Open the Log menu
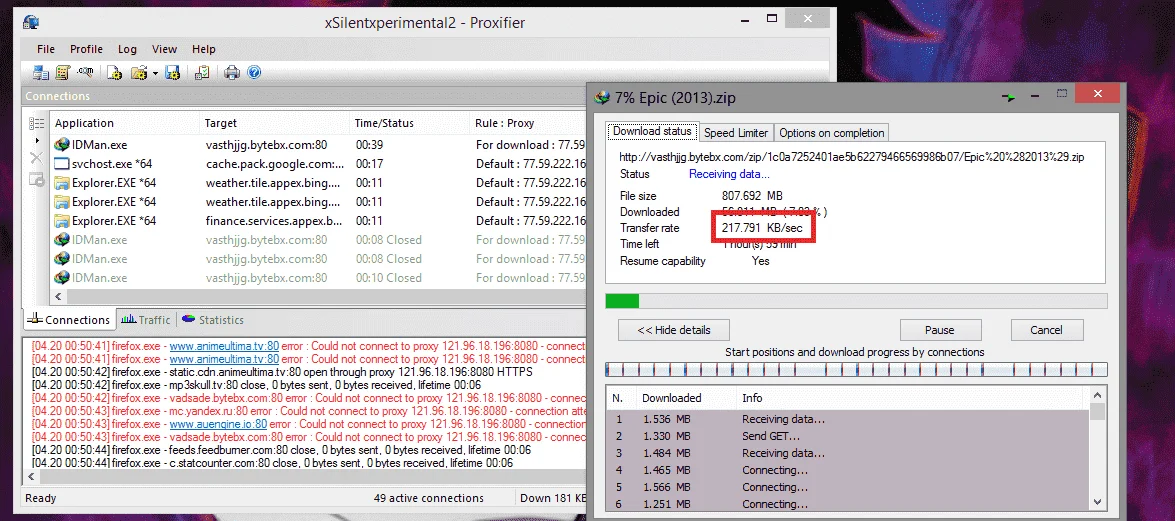 [x=127, y=49]
